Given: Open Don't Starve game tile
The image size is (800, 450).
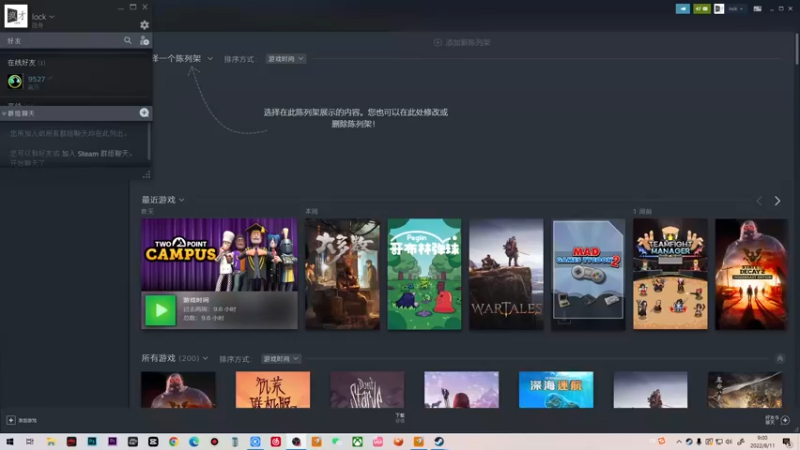Looking at the screenshot, I should click(367, 390).
